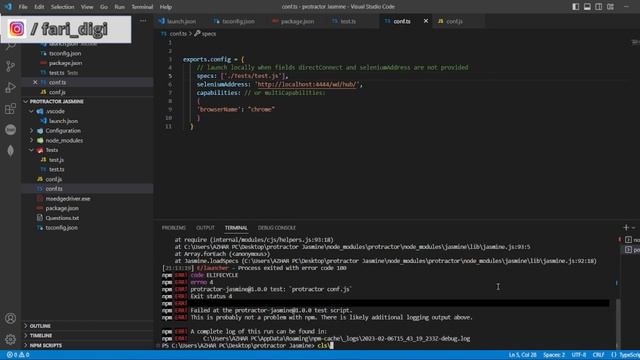Toggle the secondary side bar layout icon
Viewport: 640px width, 360px height.
point(598,7)
